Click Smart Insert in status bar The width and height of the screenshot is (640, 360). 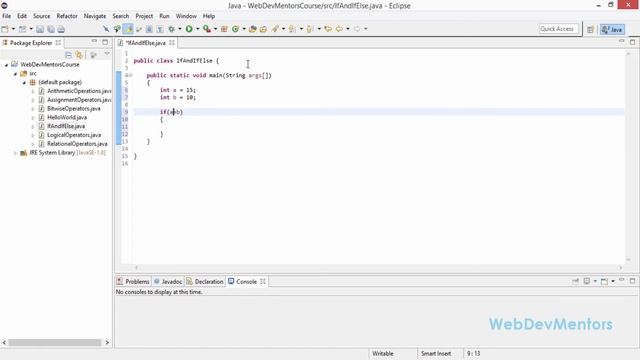point(436,353)
